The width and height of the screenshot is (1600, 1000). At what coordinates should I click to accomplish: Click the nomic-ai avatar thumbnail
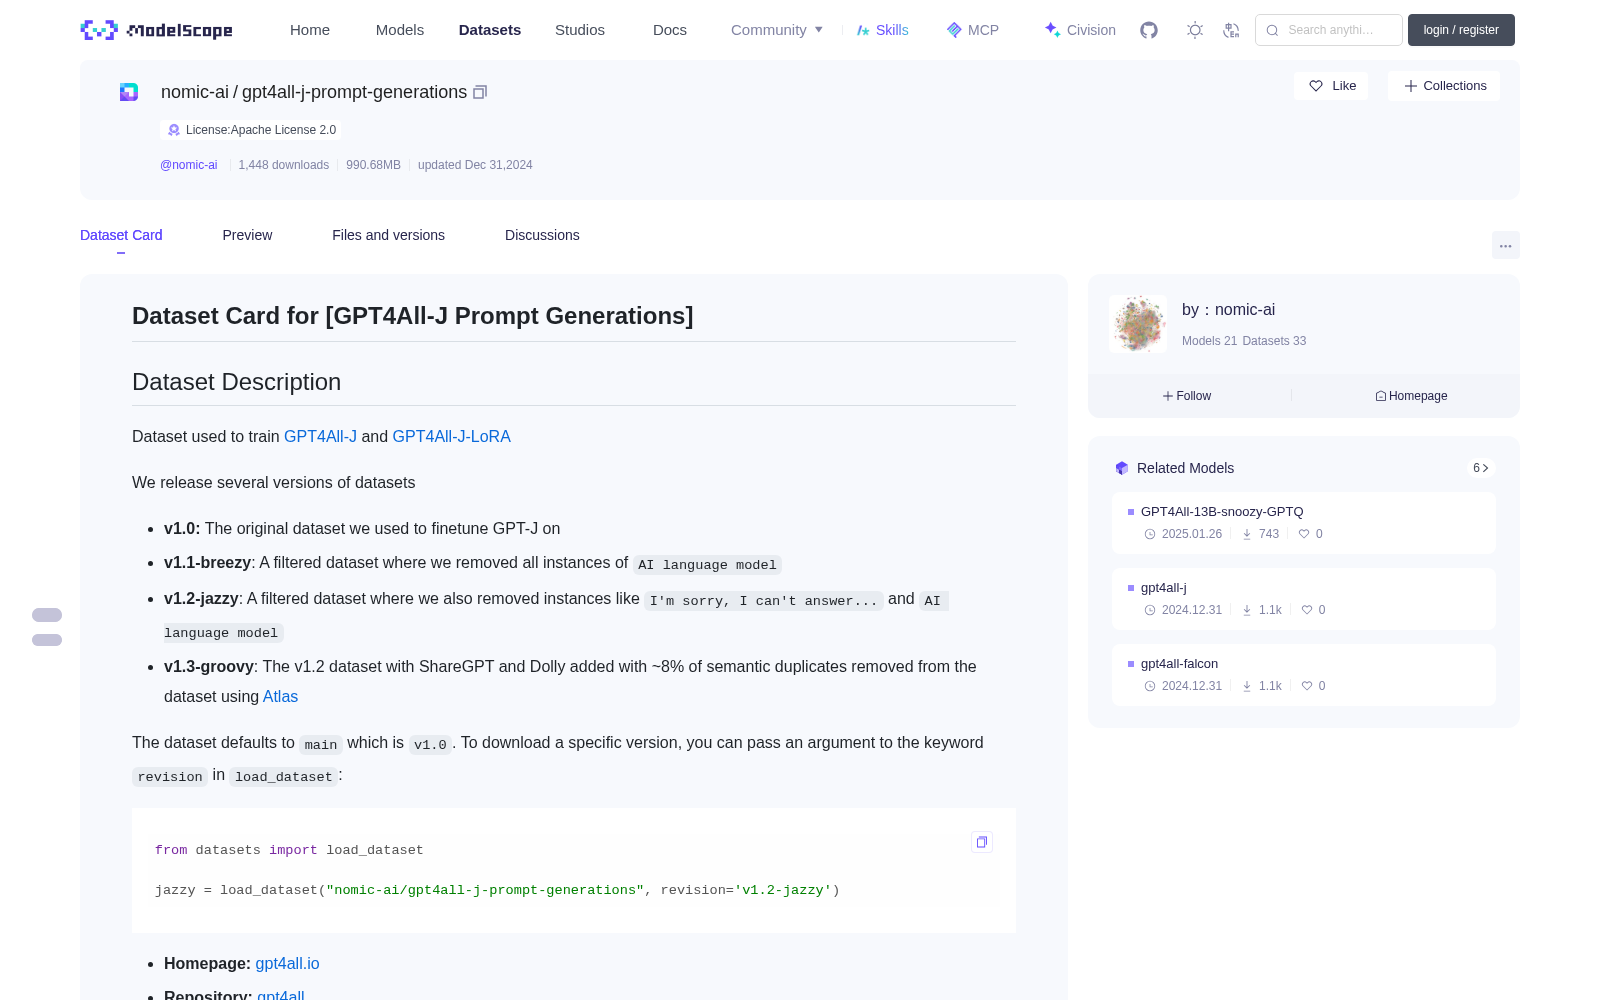click(x=1138, y=324)
